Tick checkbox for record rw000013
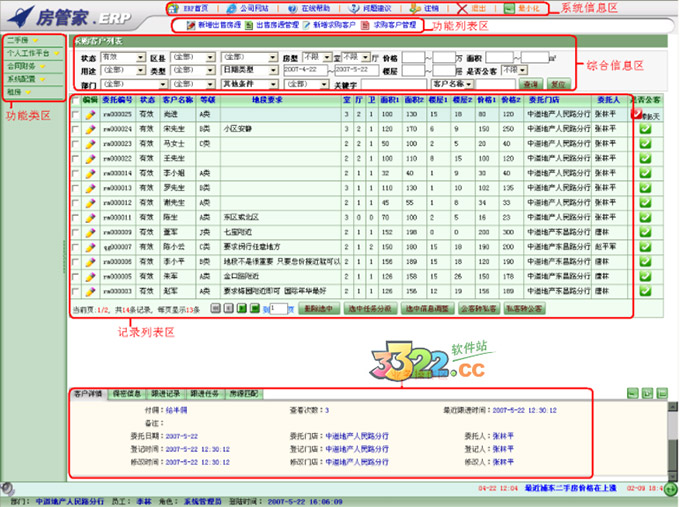Image resolution: width=680 pixels, height=507 pixels. (x=76, y=188)
